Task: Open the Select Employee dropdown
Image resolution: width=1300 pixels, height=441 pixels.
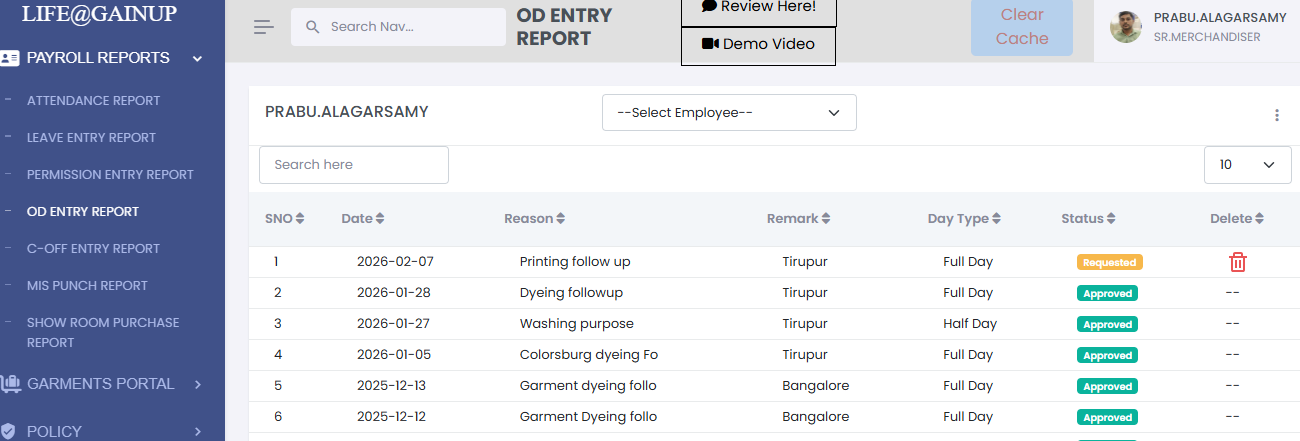Action: coord(729,113)
